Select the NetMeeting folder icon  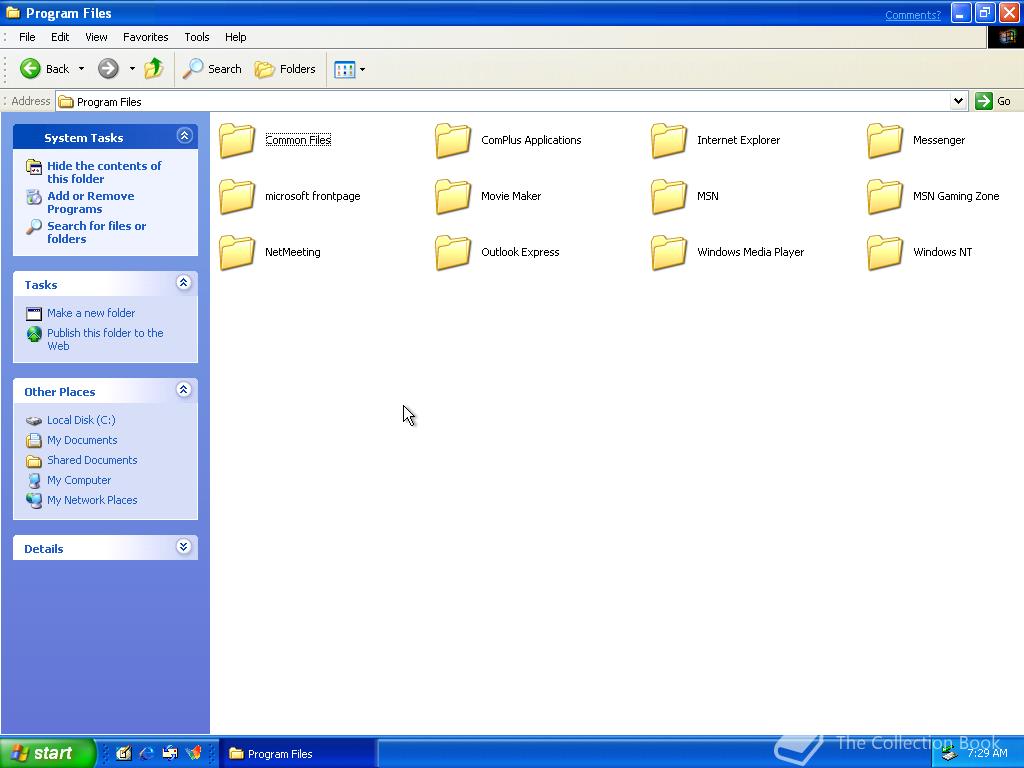[x=236, y=253]
